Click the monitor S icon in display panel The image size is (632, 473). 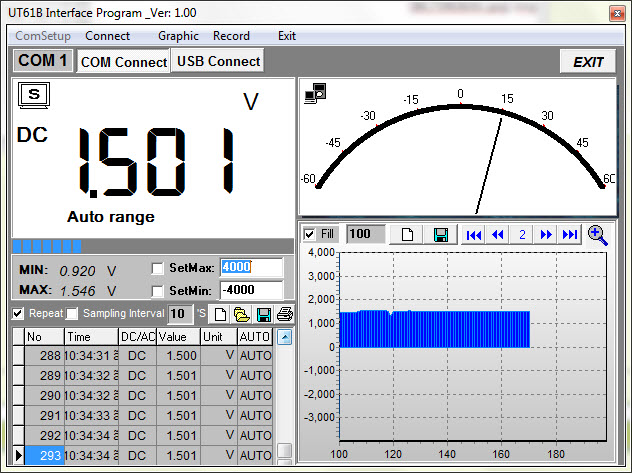(x=34, y=95)
